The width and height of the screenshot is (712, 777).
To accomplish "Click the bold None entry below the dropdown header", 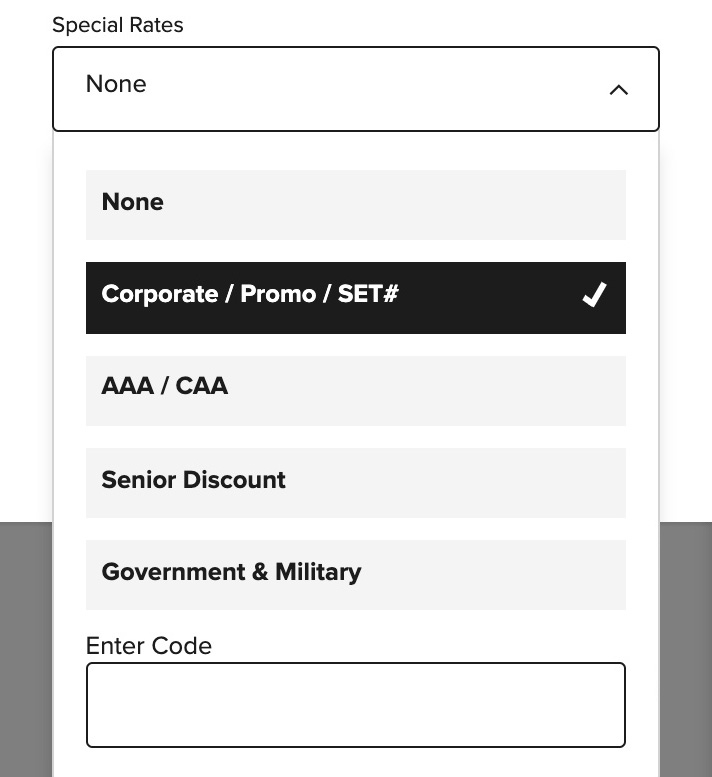I will coord(132,202).
